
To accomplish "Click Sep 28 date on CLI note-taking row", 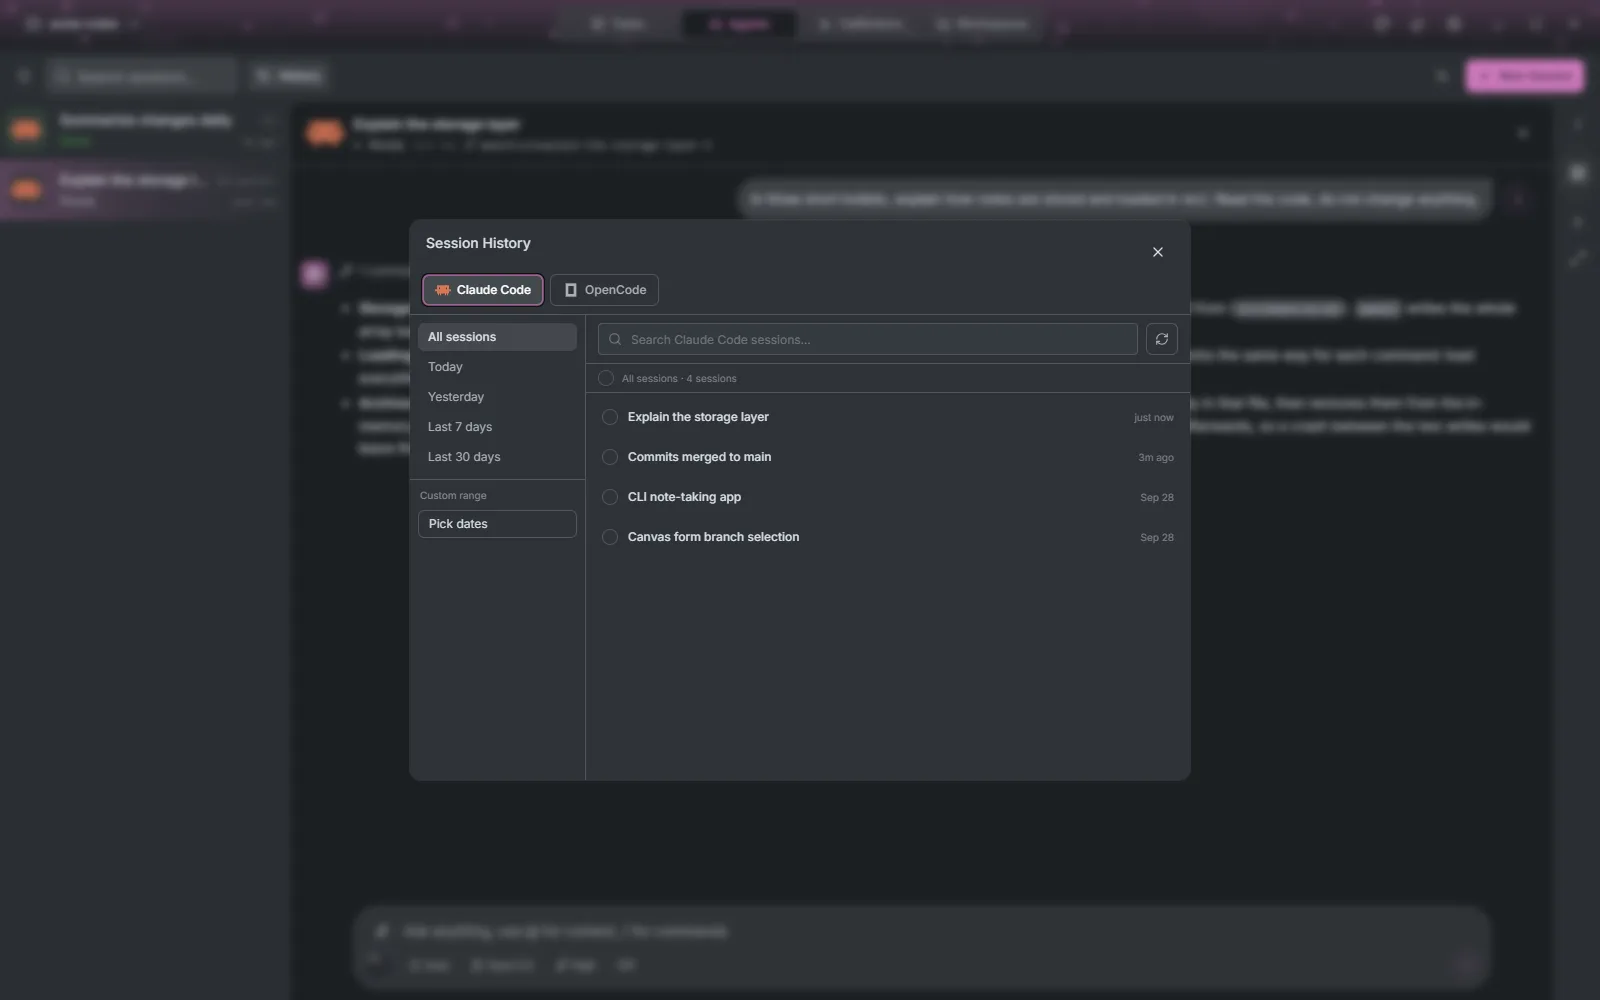I will 1157,498.
